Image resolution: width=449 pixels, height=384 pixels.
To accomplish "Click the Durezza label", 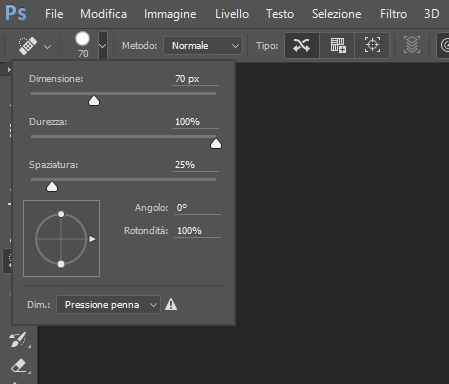I will [48, 122].
